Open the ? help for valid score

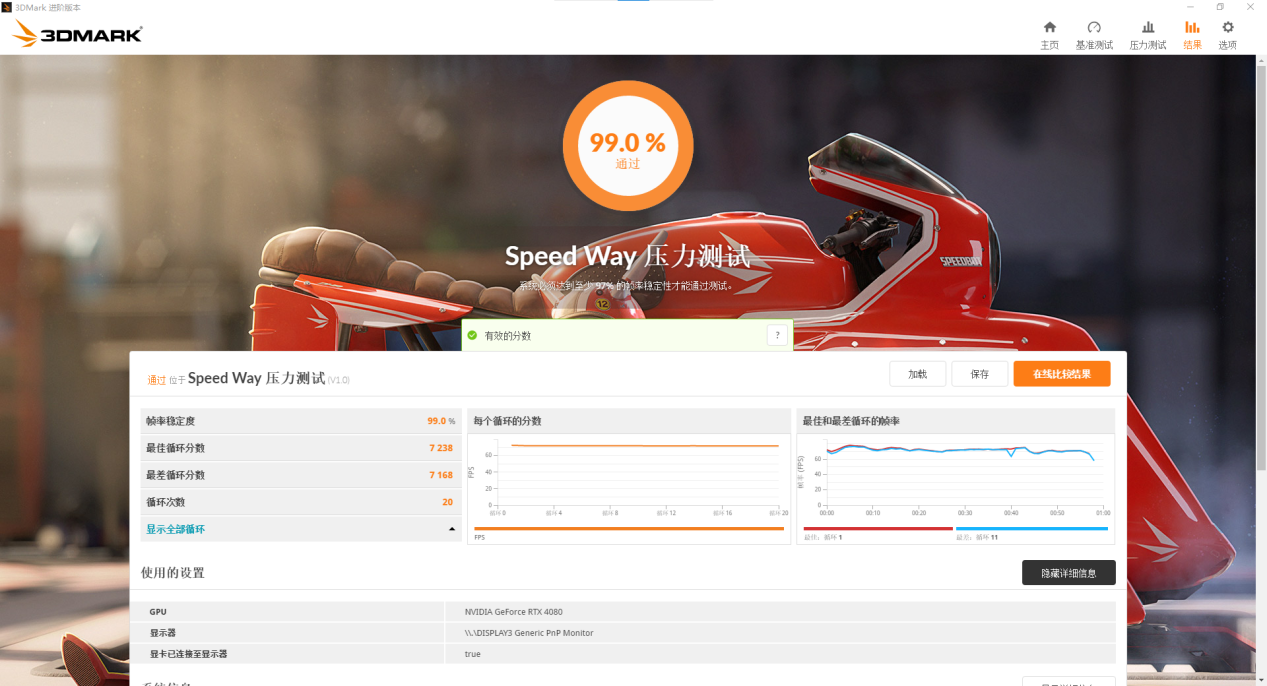coord(777,336)
